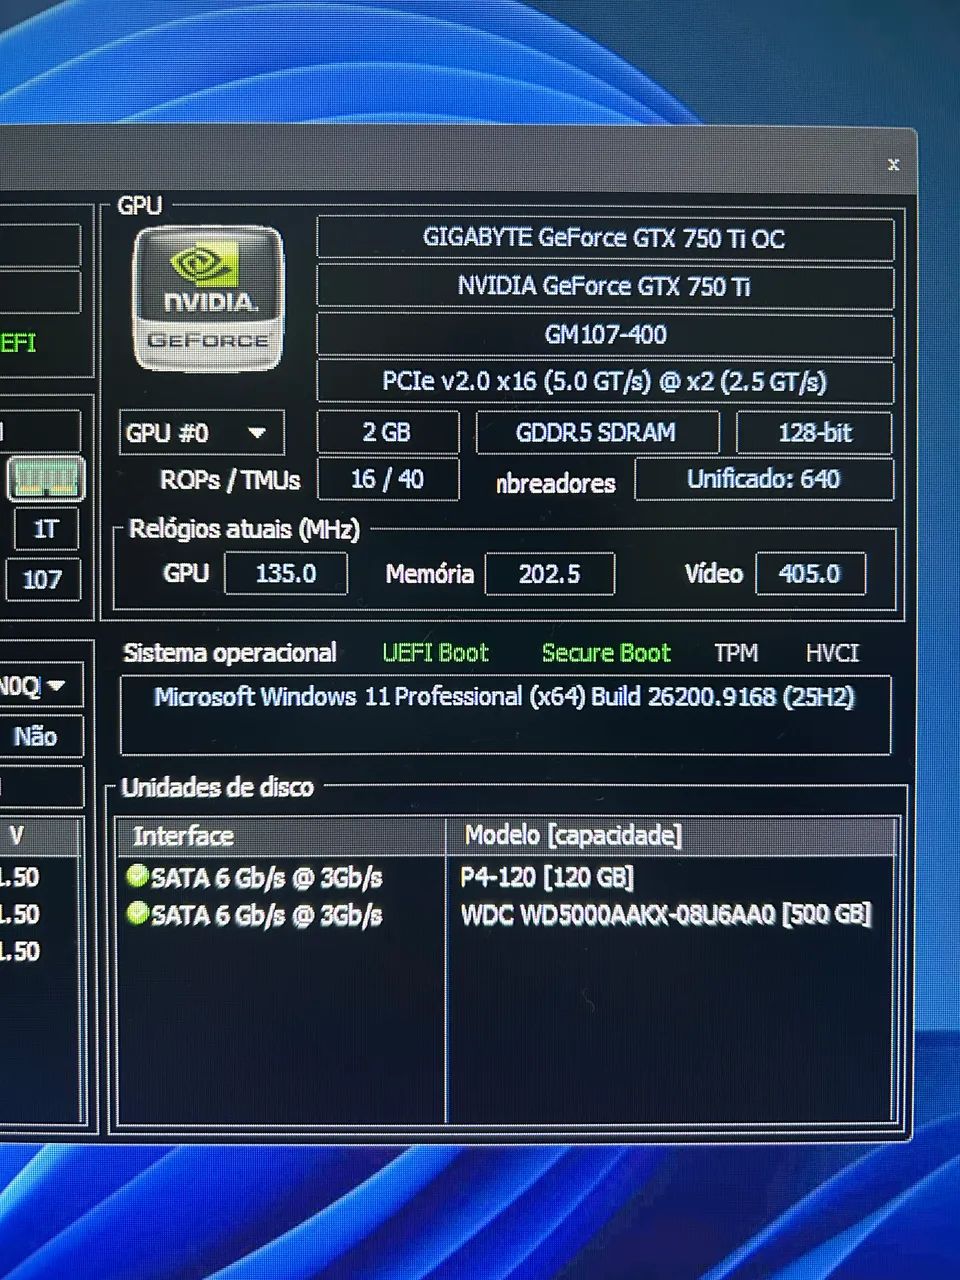Click the Unificado: 640 shaders field
960x1280 pixels.
click(x=763, y=479)
